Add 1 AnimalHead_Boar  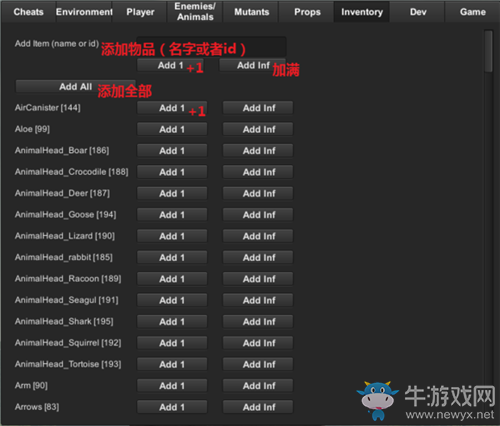point(172,151)
